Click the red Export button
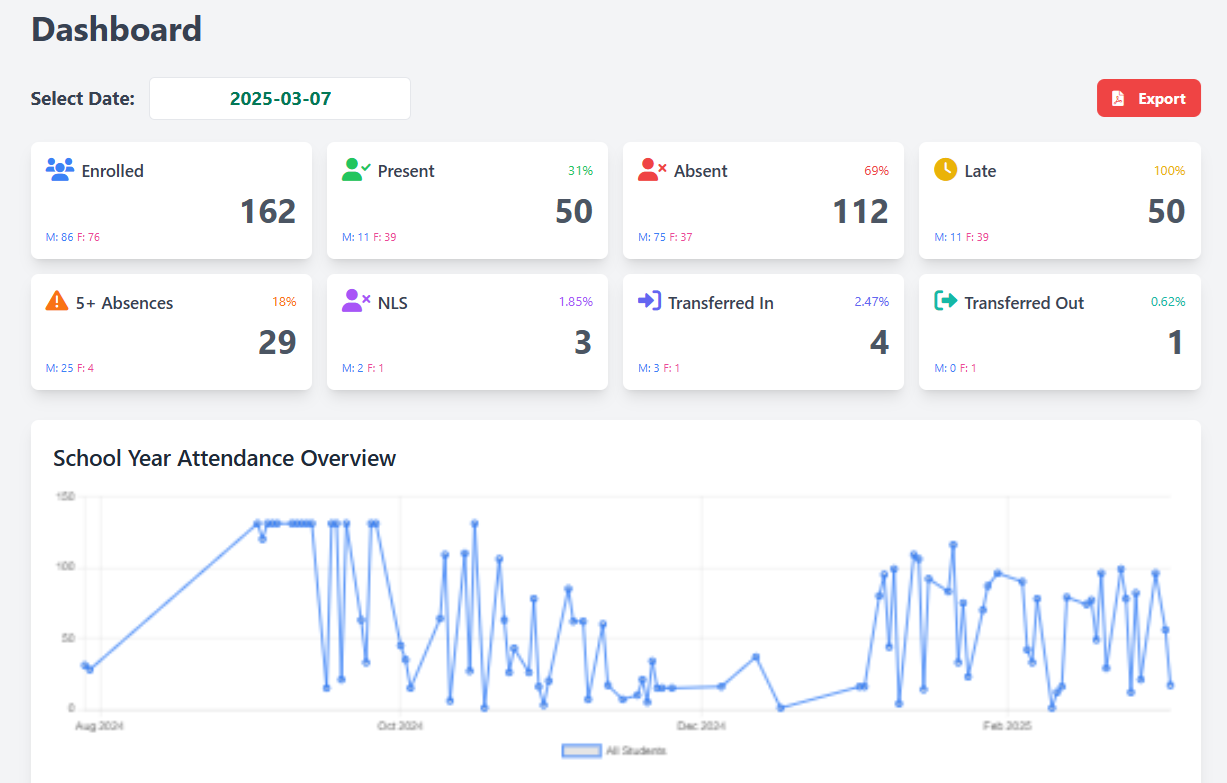Image resolution: width=1227 pixels, height=783 pixels. coord(1148,98)
